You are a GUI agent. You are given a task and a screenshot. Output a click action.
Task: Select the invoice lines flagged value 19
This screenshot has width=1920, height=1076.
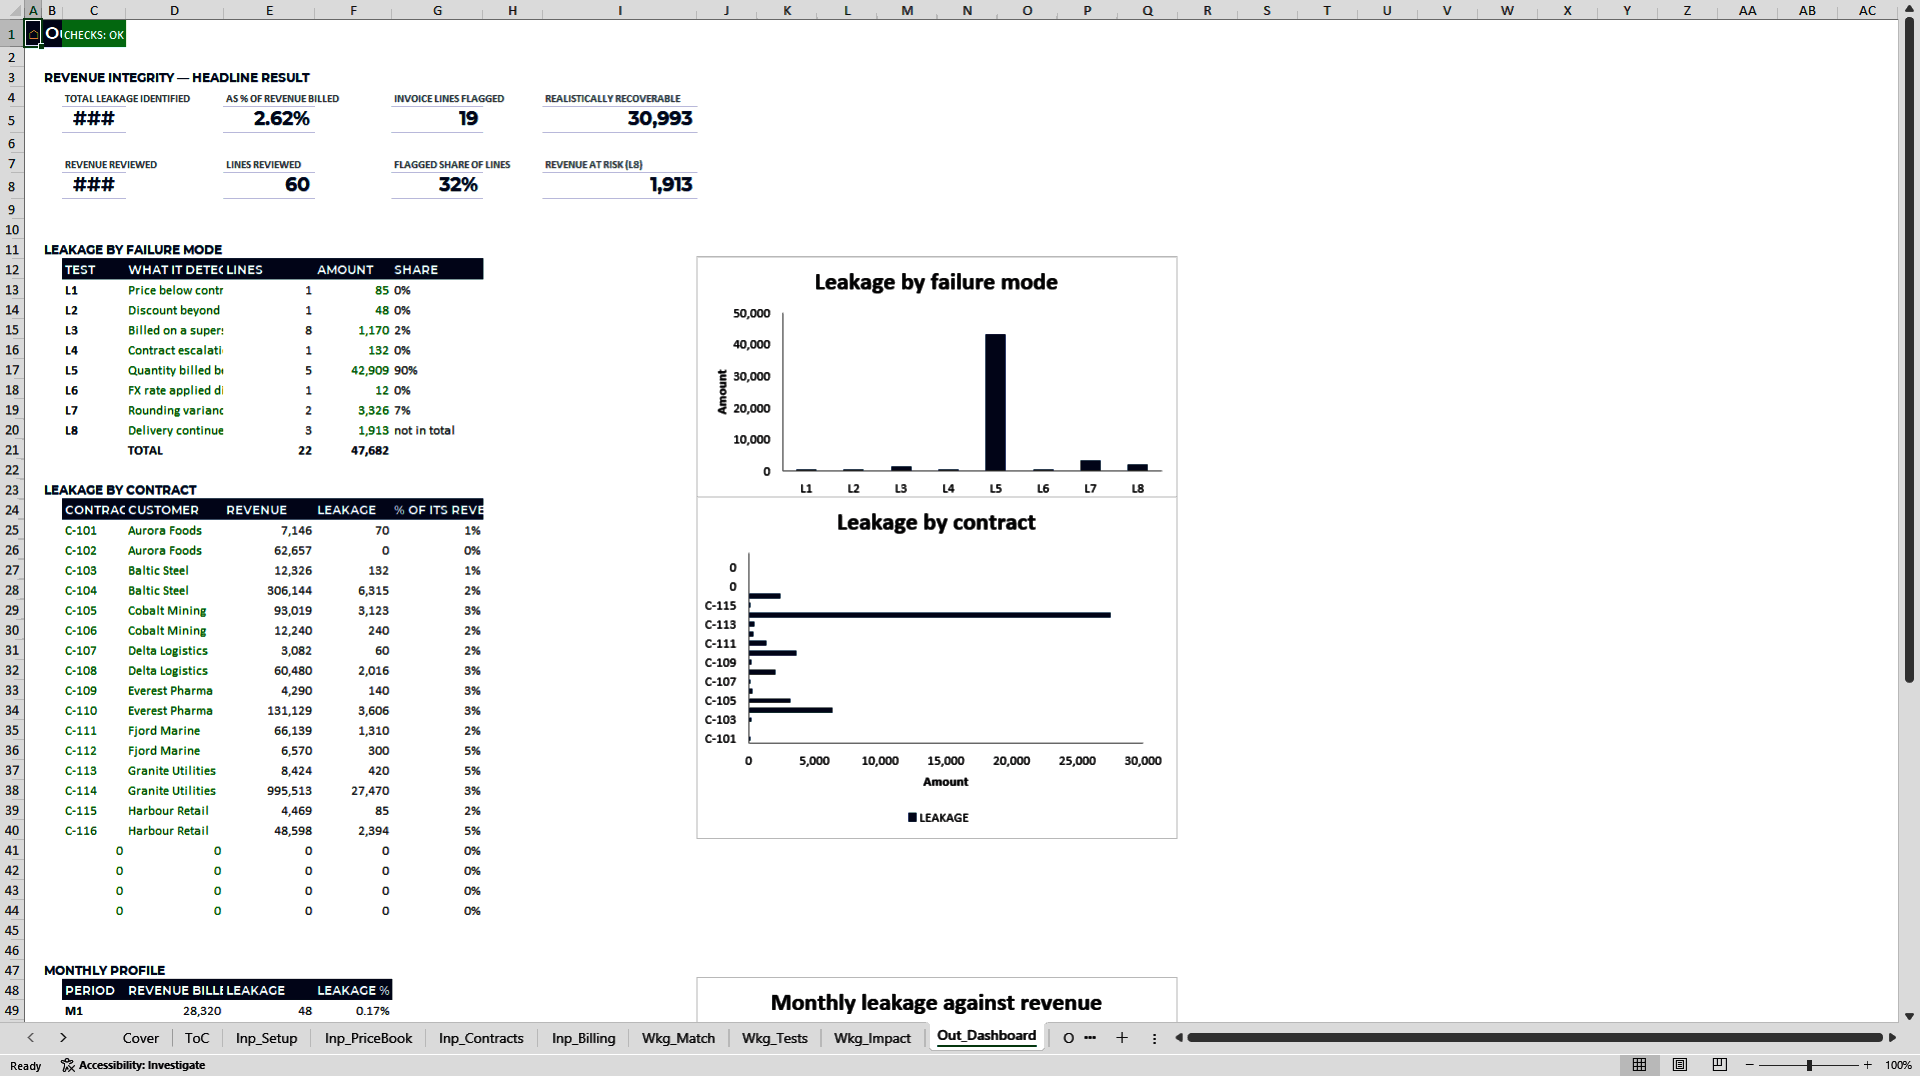[x=437, y=118]
